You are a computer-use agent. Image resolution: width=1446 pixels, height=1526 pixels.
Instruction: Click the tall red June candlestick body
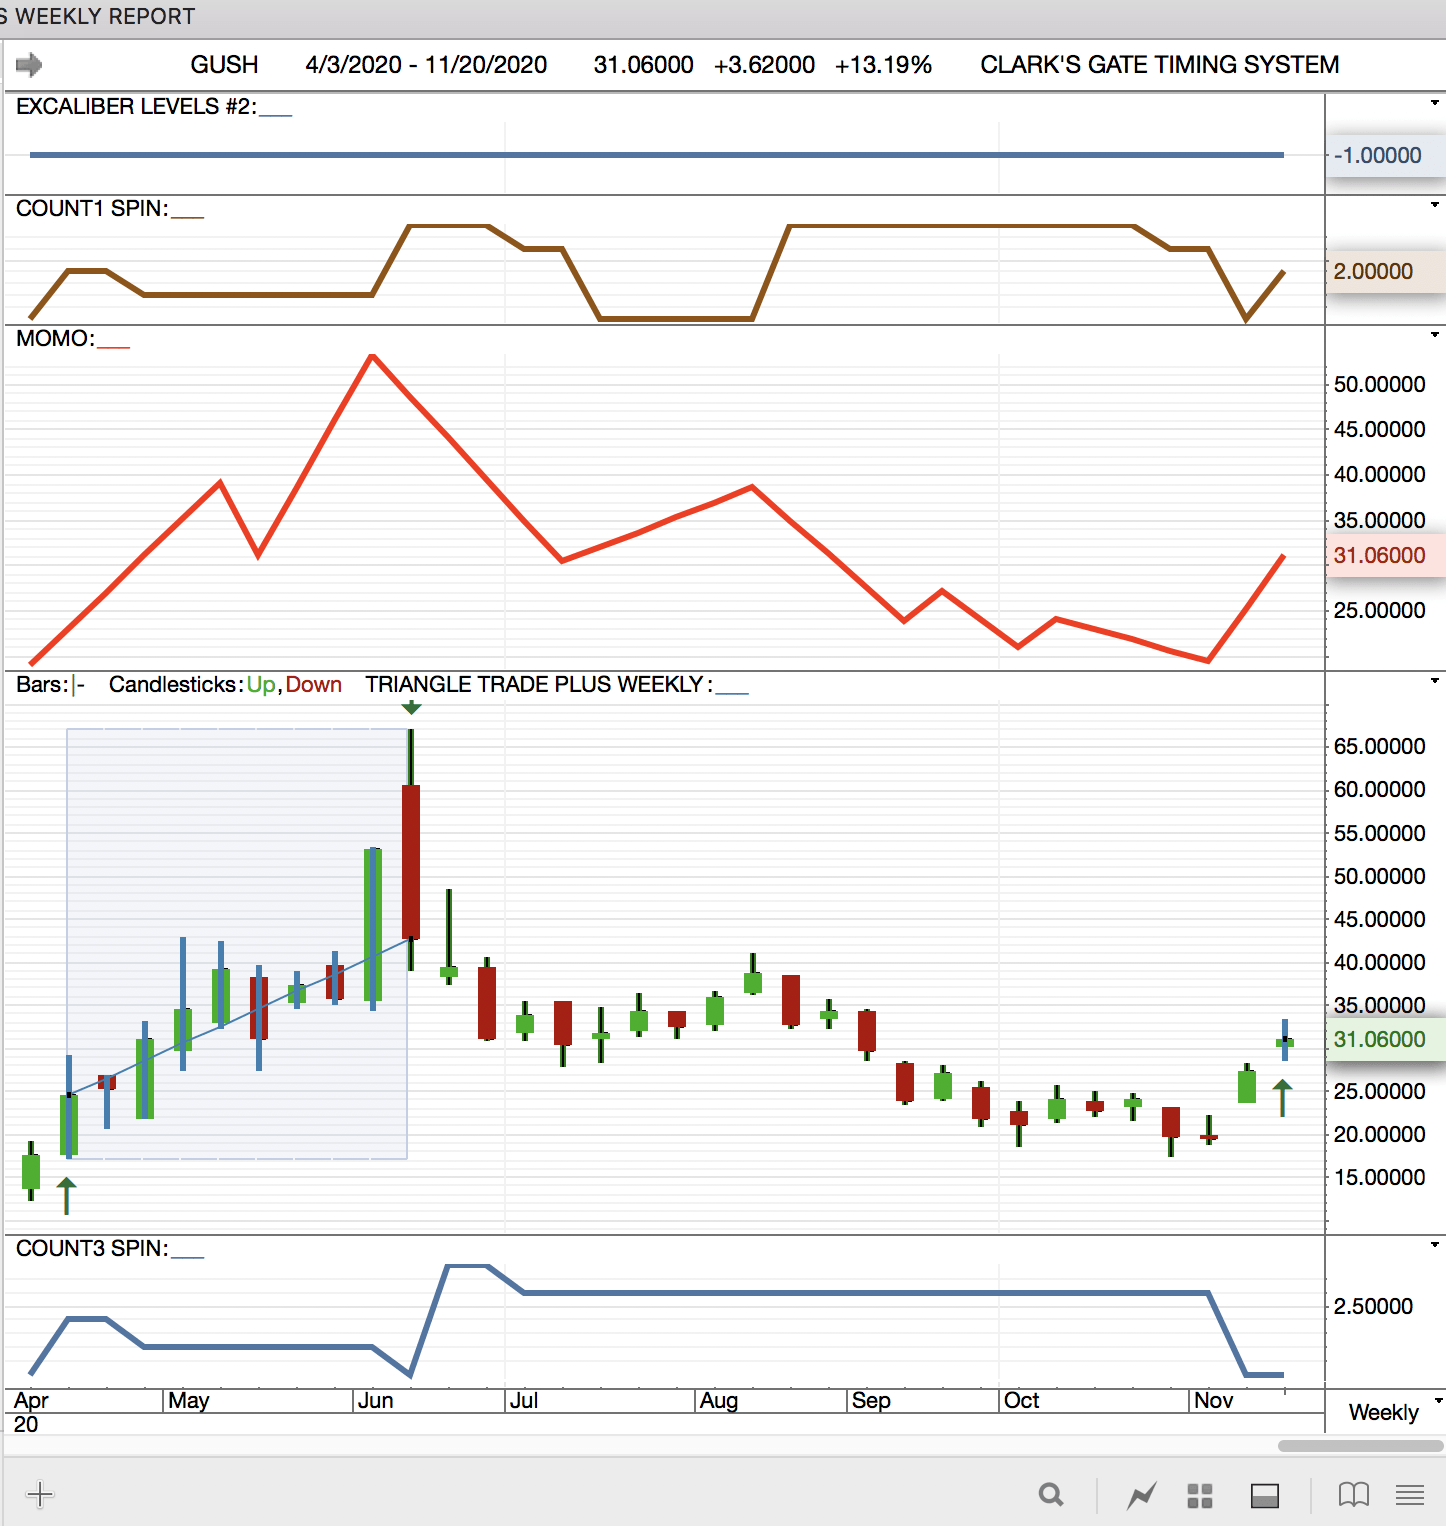pyautogui.click(x=411, y=861)
